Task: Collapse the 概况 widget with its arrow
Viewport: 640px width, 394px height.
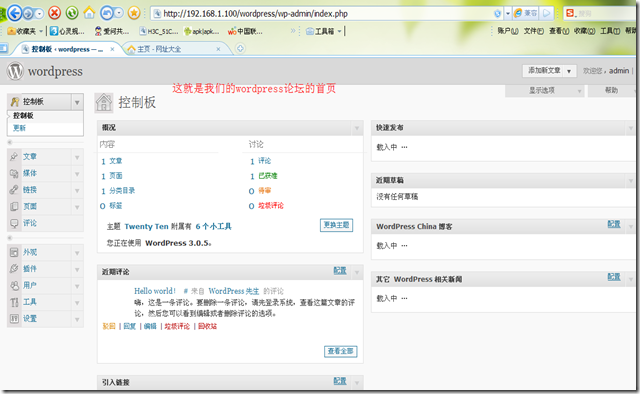Action: [x=357, y=128]
